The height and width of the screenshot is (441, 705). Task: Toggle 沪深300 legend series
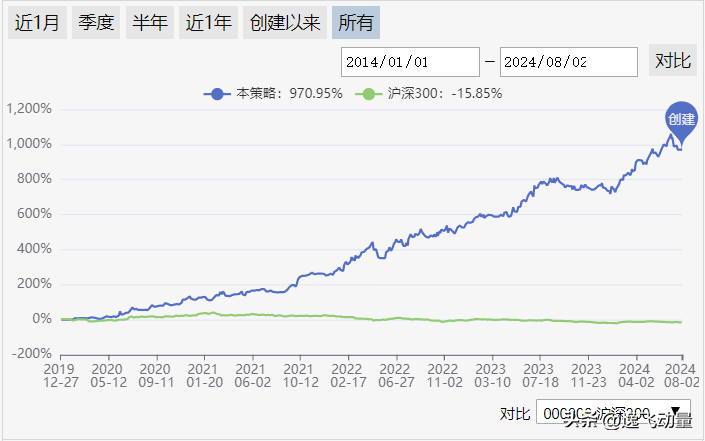pyautogui.click(x=428, y=94)
